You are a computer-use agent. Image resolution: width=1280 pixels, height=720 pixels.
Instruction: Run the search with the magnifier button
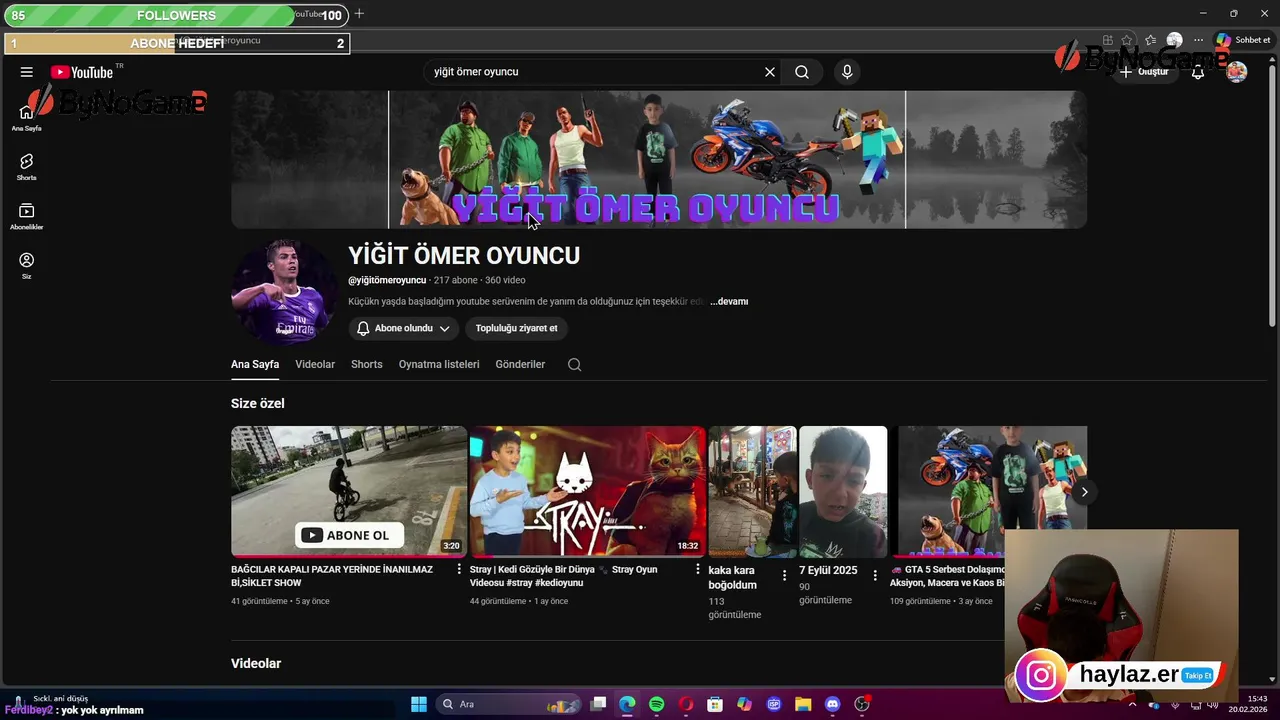[802, 72]
